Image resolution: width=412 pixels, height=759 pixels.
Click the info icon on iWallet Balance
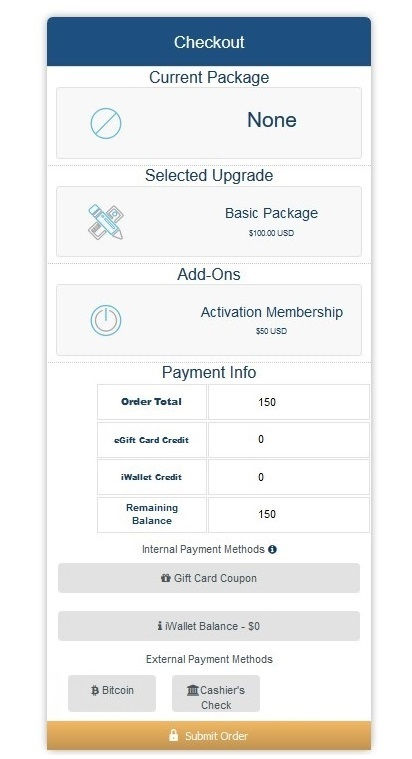pyautogui.click(x=160, y=626)
